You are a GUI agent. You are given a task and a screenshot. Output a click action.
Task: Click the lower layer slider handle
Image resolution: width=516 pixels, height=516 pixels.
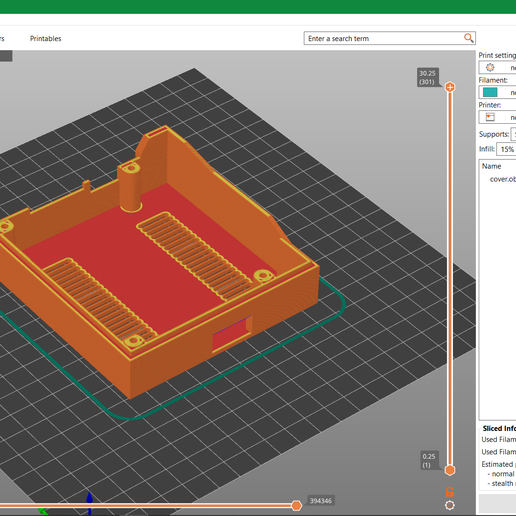point(450,470)
